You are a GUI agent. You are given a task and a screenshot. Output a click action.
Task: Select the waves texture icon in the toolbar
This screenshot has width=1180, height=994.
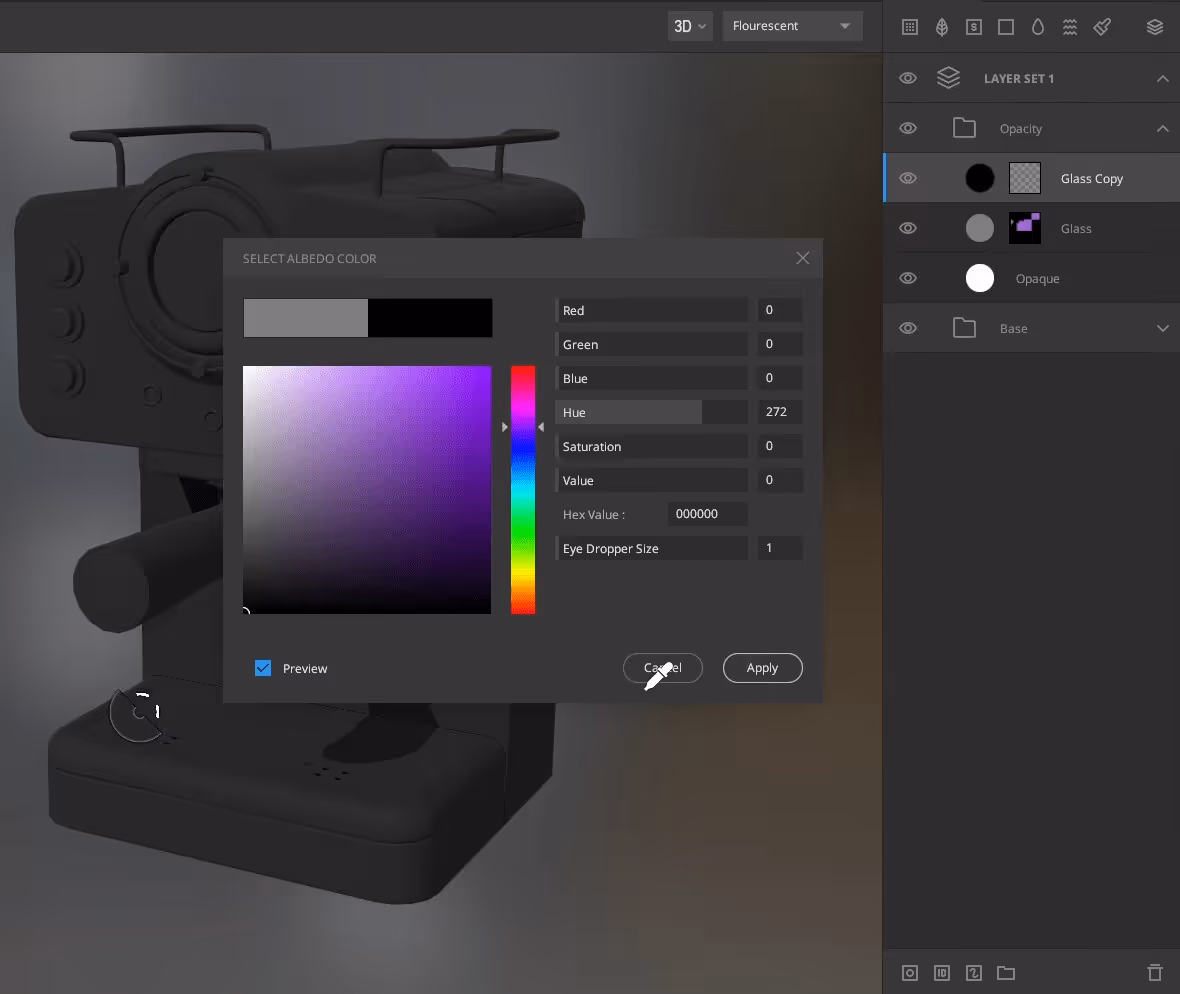click(1070, 27)
